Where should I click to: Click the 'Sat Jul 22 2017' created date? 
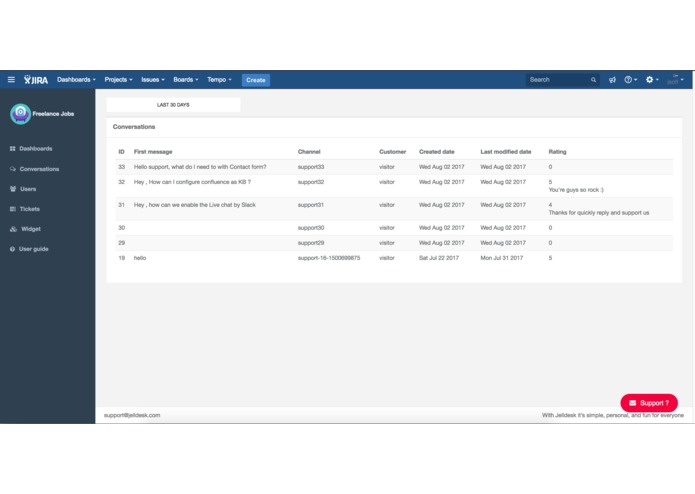439,258
